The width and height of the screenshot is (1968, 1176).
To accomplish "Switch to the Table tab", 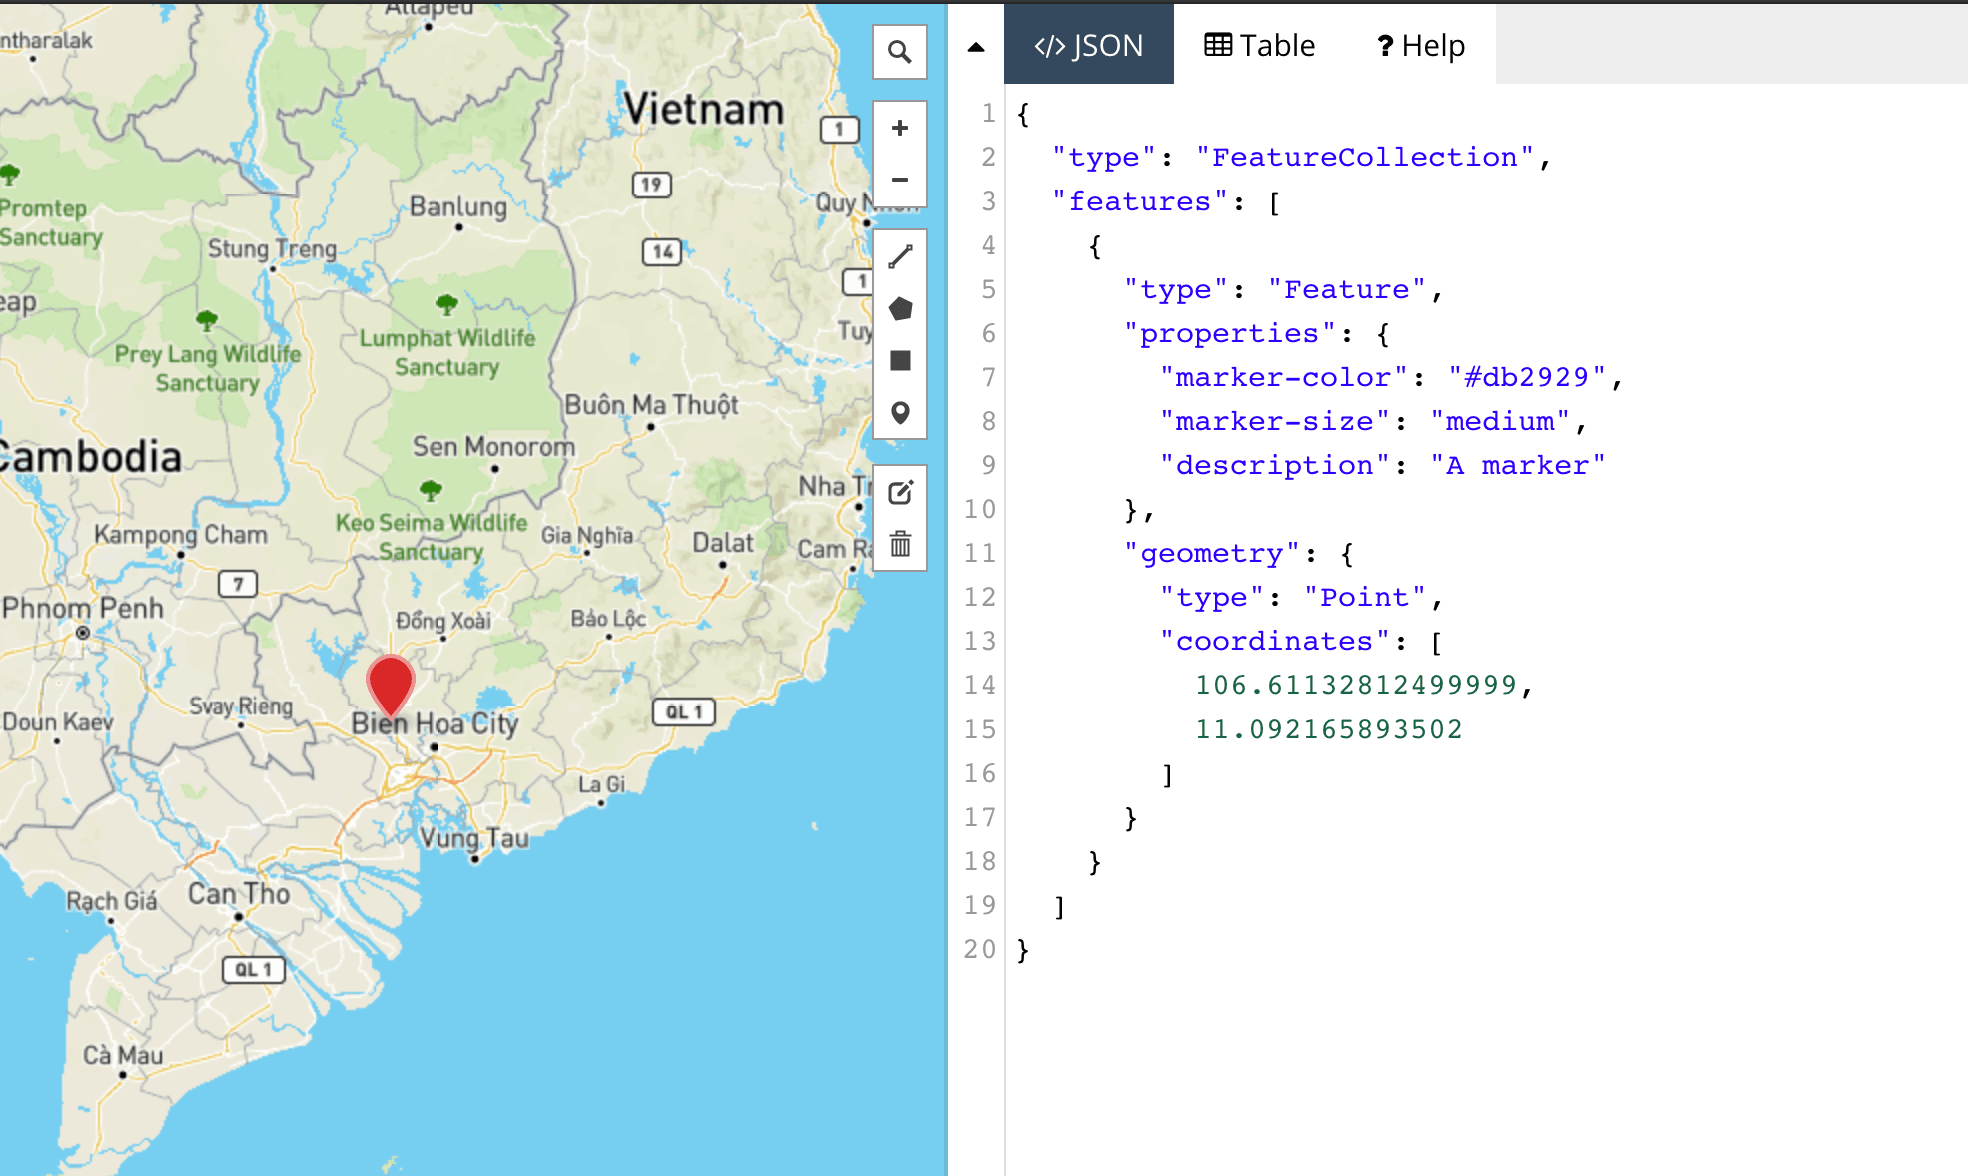I will (1259, 45).
